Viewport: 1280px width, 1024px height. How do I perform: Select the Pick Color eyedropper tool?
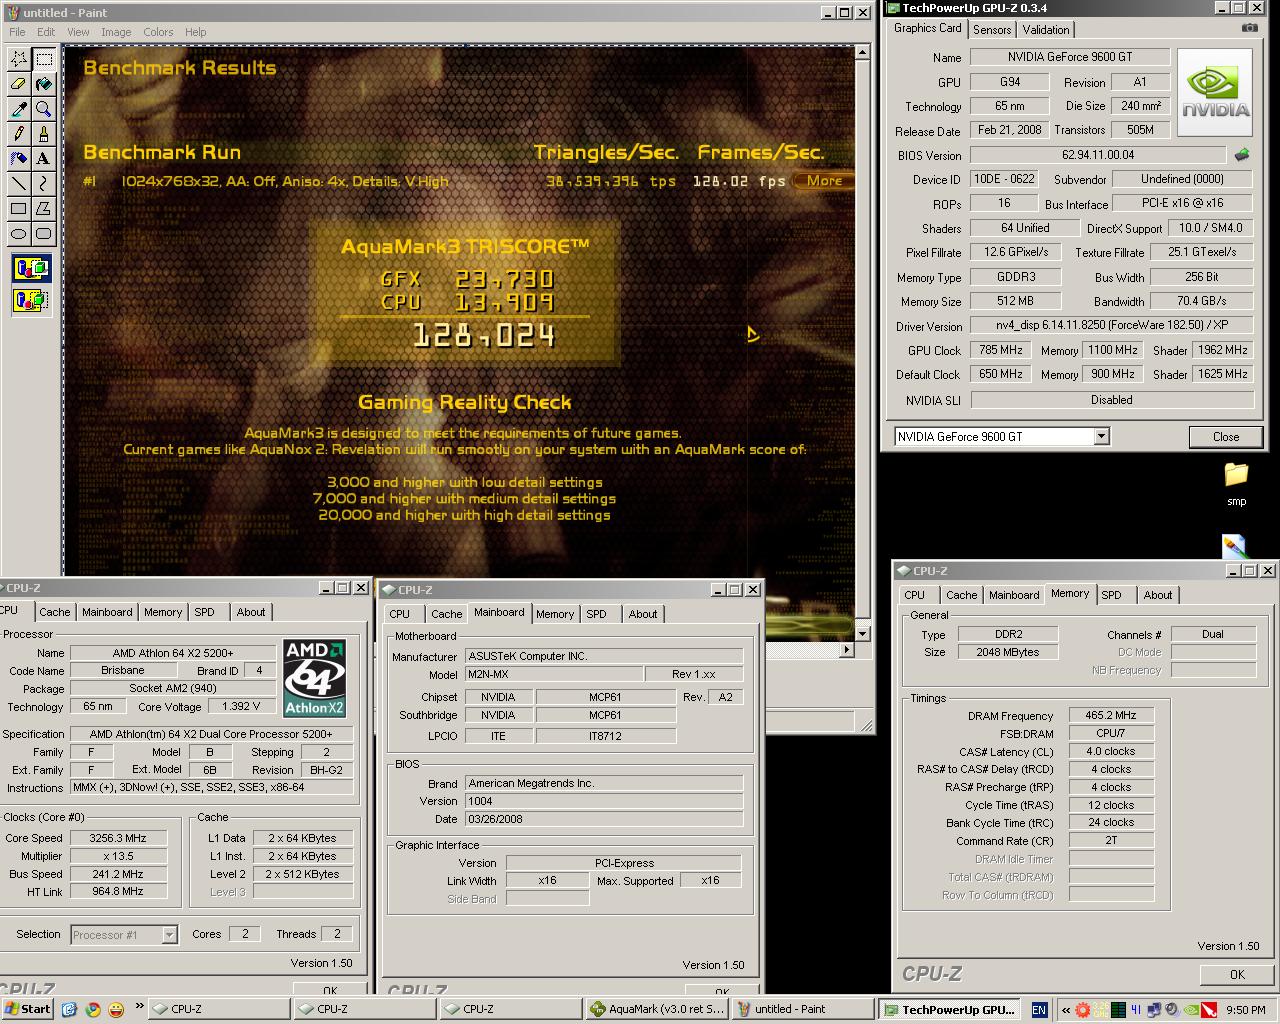pyautogui.click(x=18, y=109)
